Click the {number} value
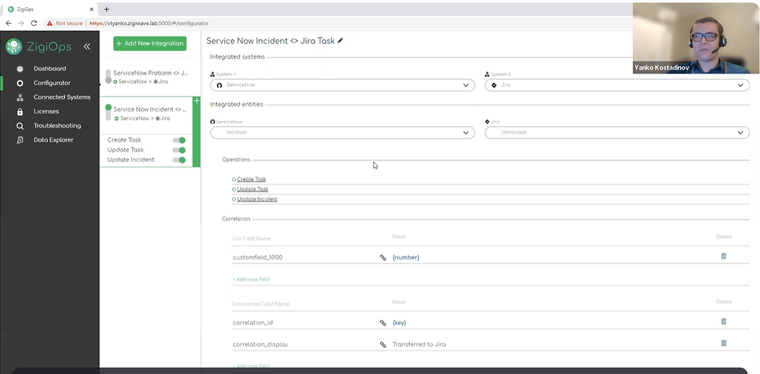This screenshot has height=374, width=760. [406, 257]
